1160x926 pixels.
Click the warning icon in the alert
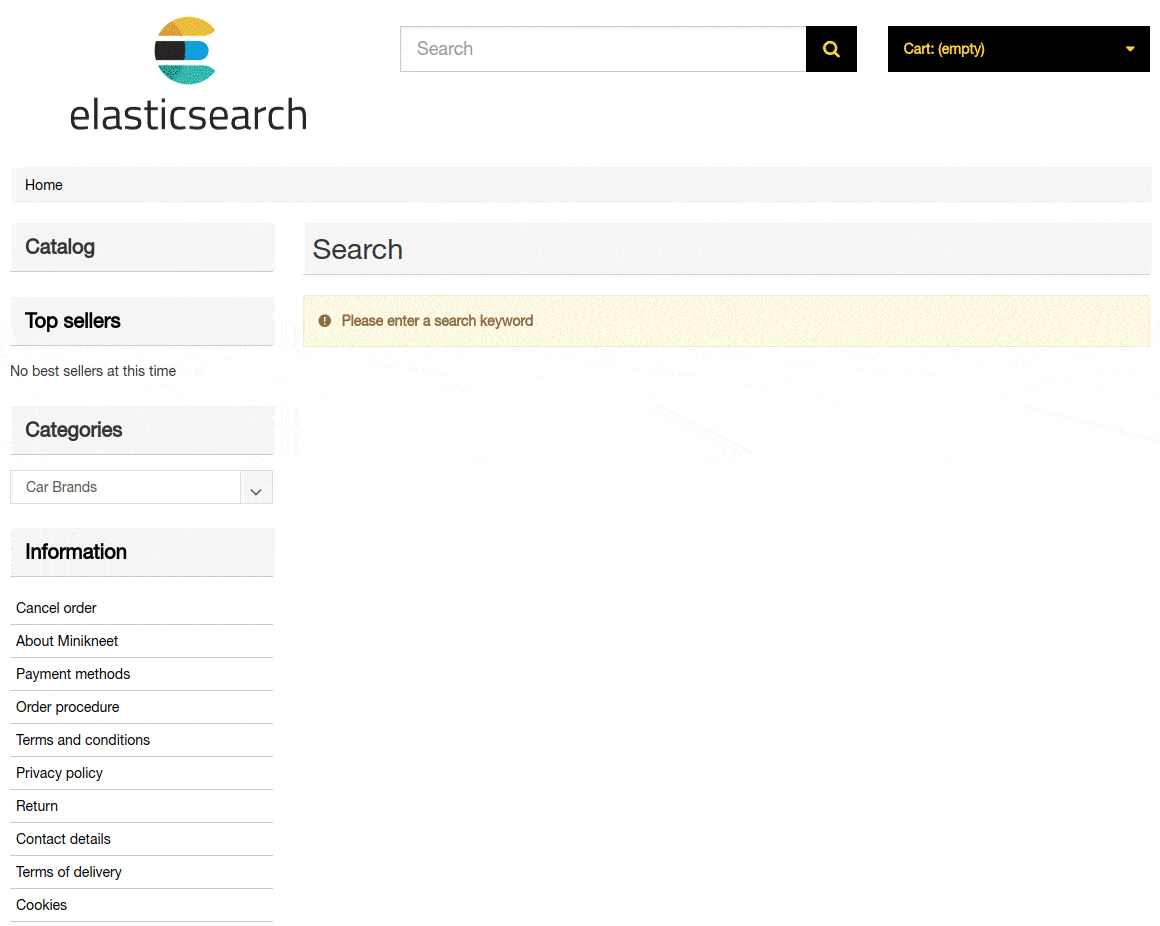click(x=324, y=321)
